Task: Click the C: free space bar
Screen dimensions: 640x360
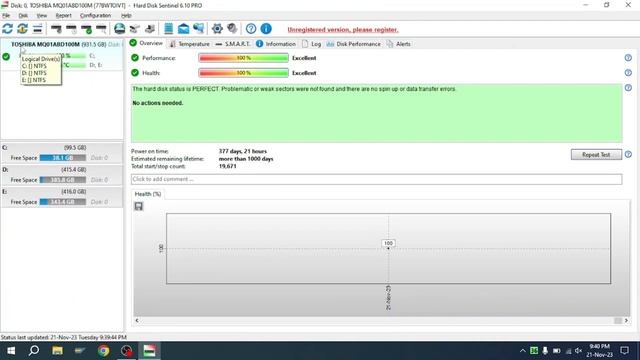Action: tap(63, 158)
